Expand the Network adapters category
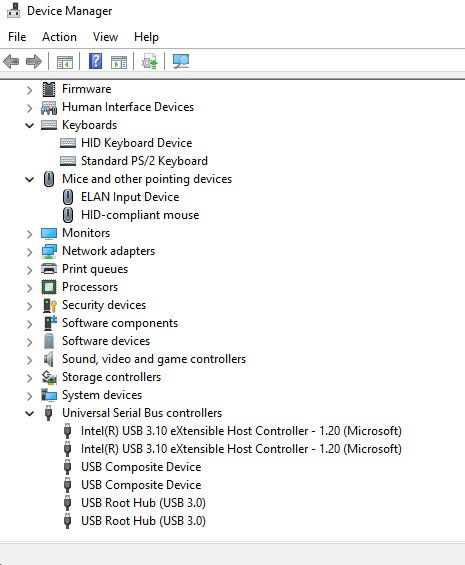 [30, 252]
